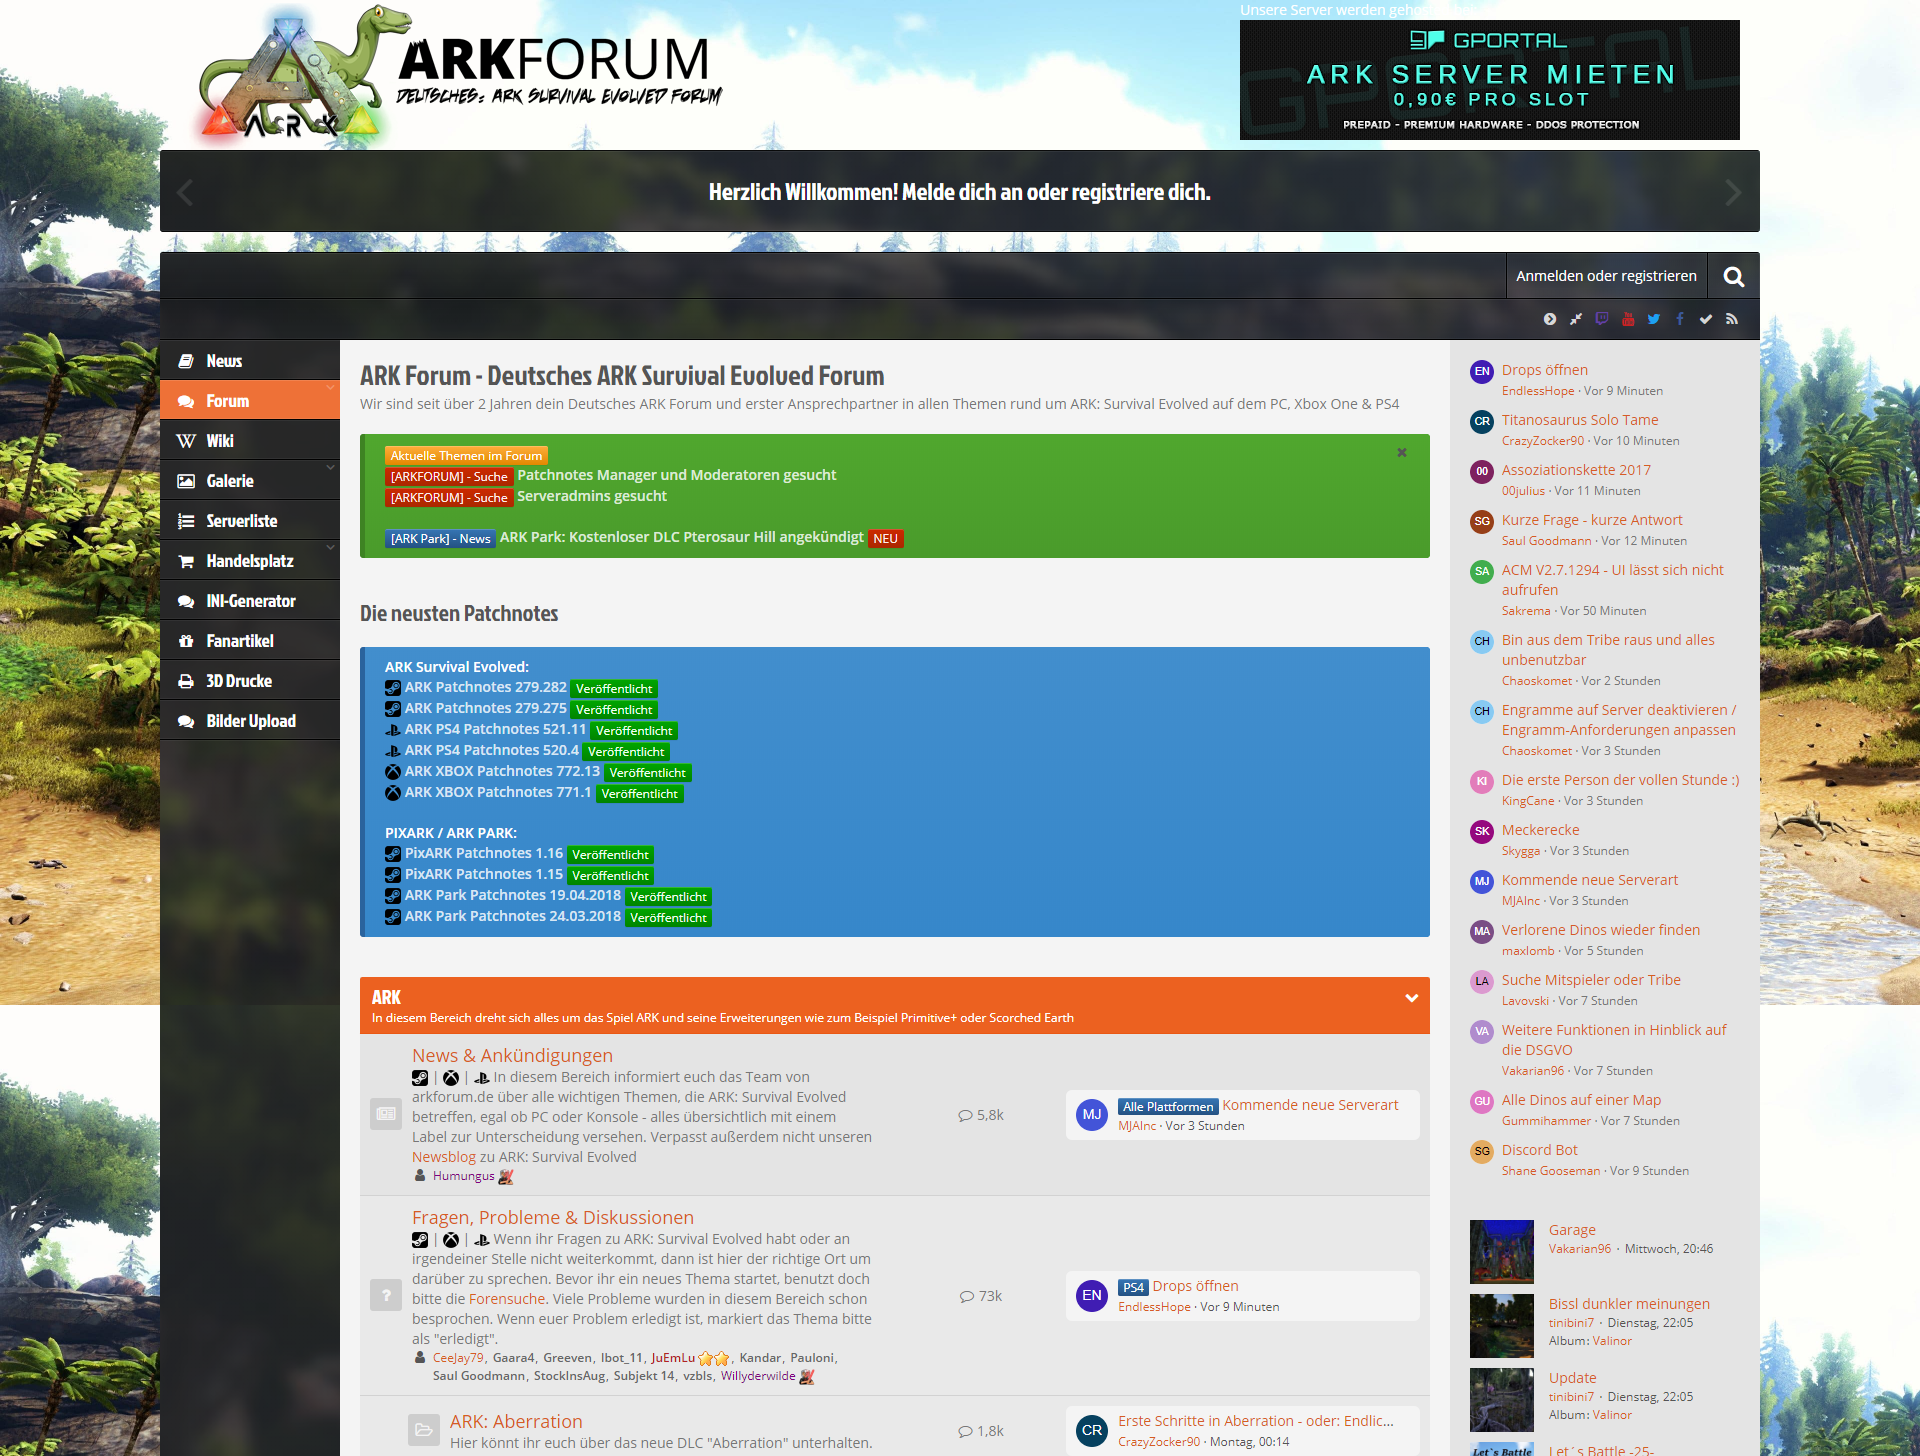
Task: Open ARK Park Pterosaur Hill DLC news
Action: (x=682, y=537)
